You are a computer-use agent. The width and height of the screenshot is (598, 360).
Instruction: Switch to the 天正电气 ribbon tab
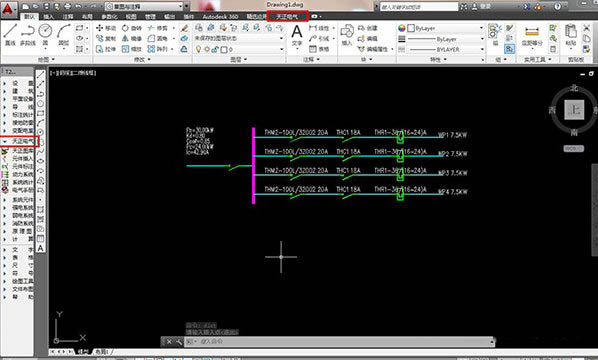pyautogui.click(x=287, y=16)
